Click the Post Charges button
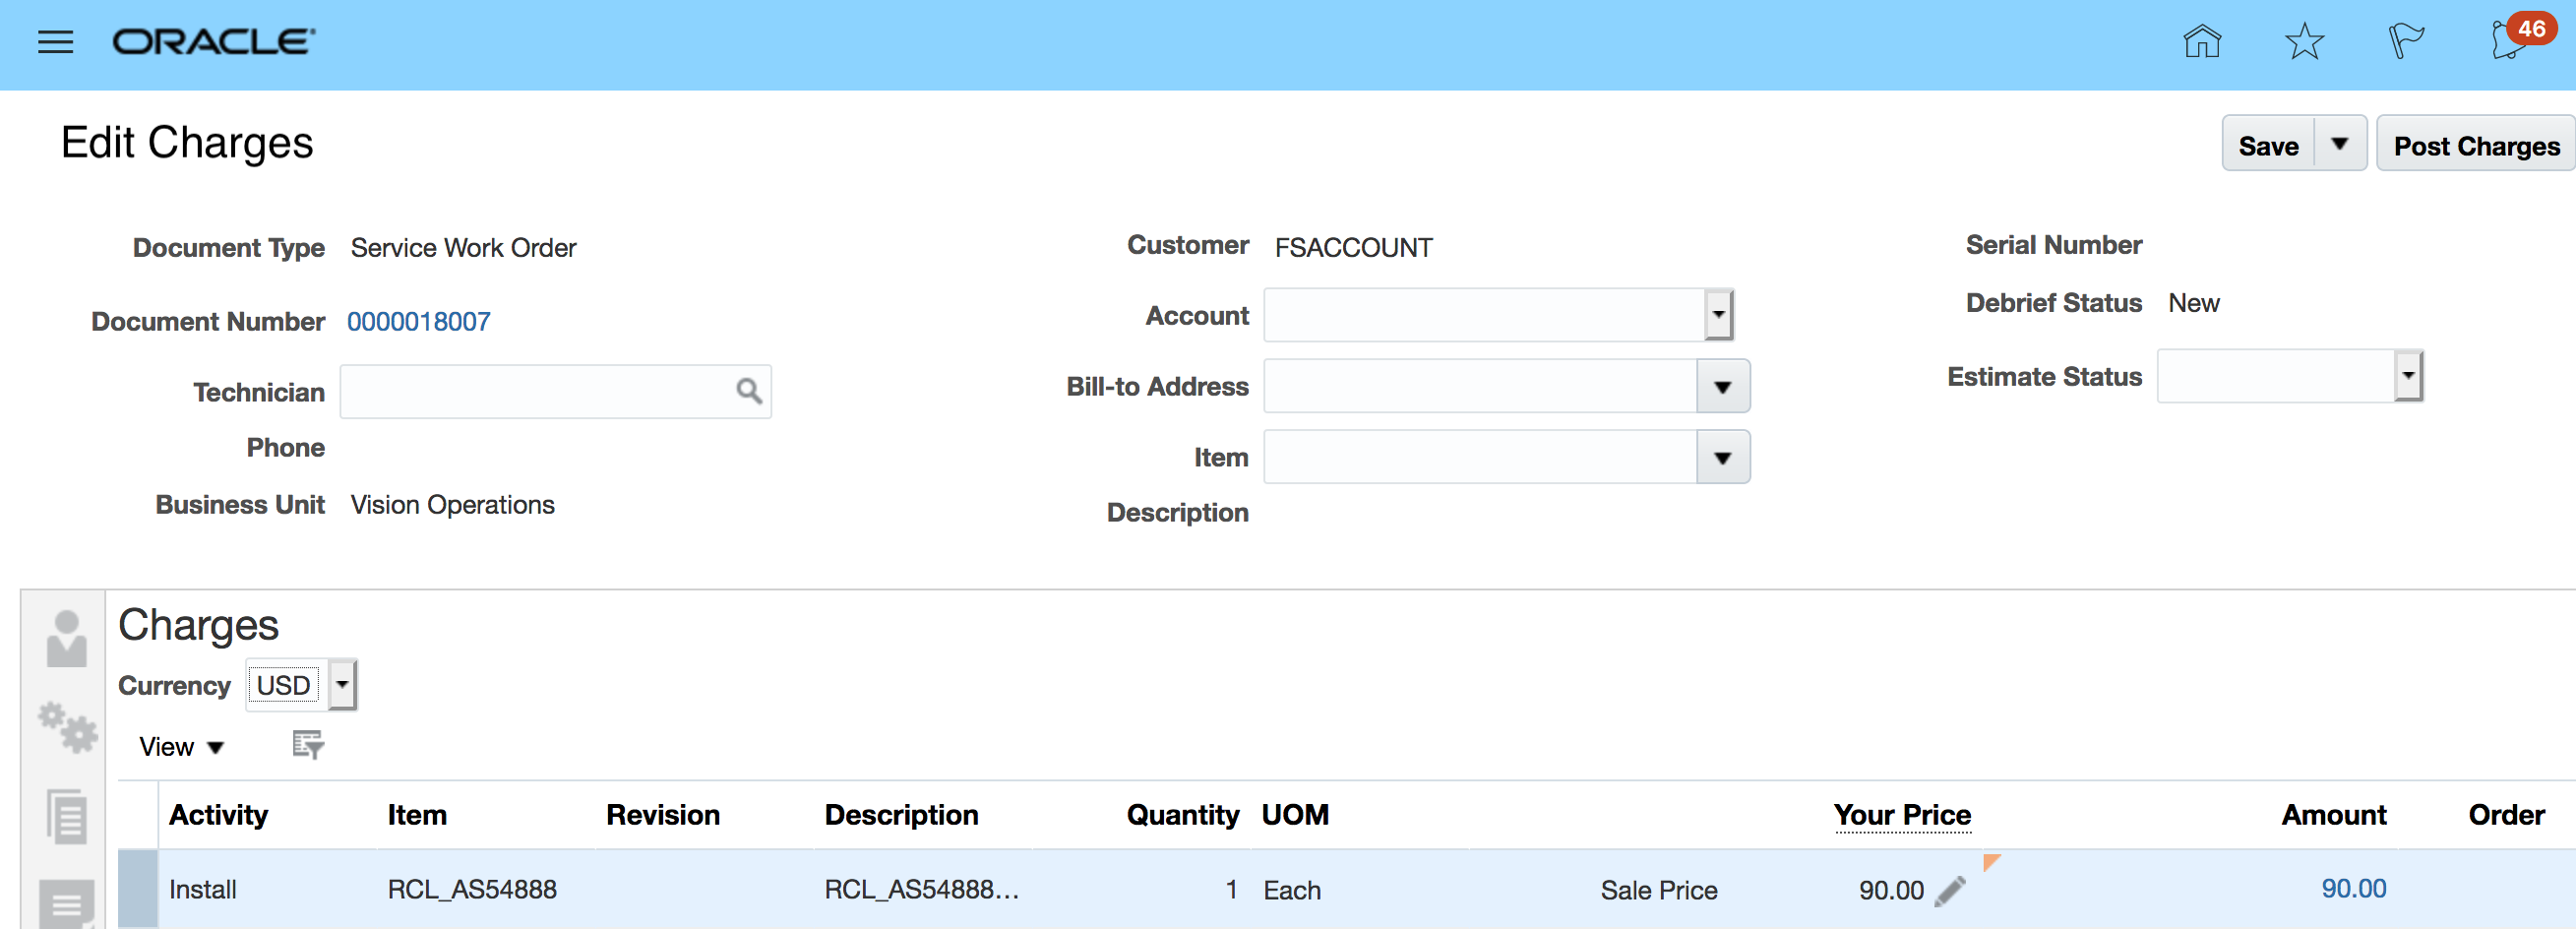The image size is (2576, 929). coord(2476,146)
